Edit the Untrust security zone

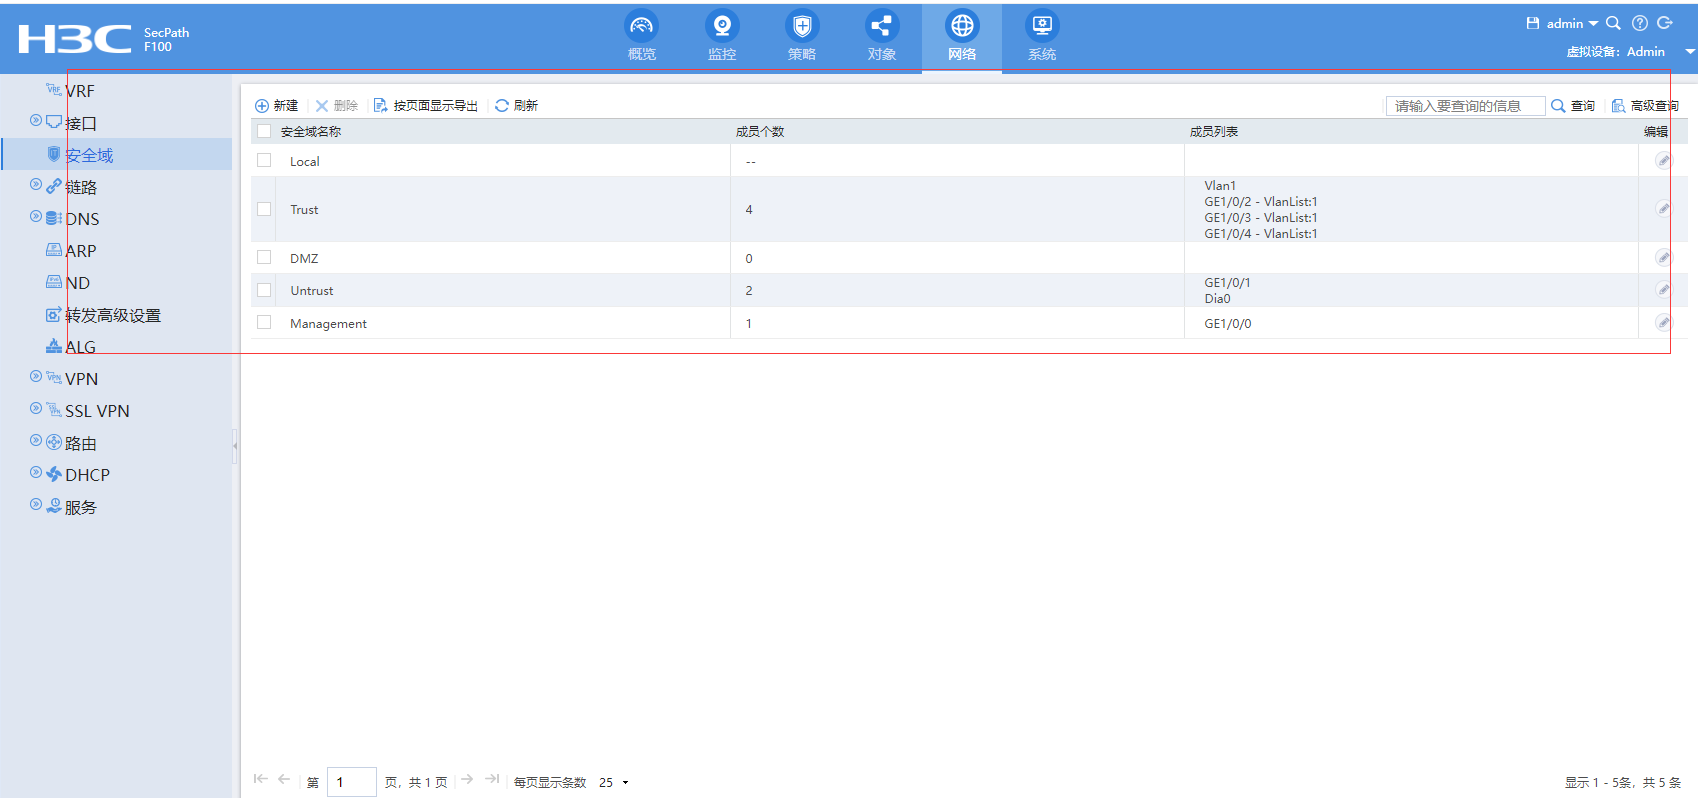coord(1663,290)
